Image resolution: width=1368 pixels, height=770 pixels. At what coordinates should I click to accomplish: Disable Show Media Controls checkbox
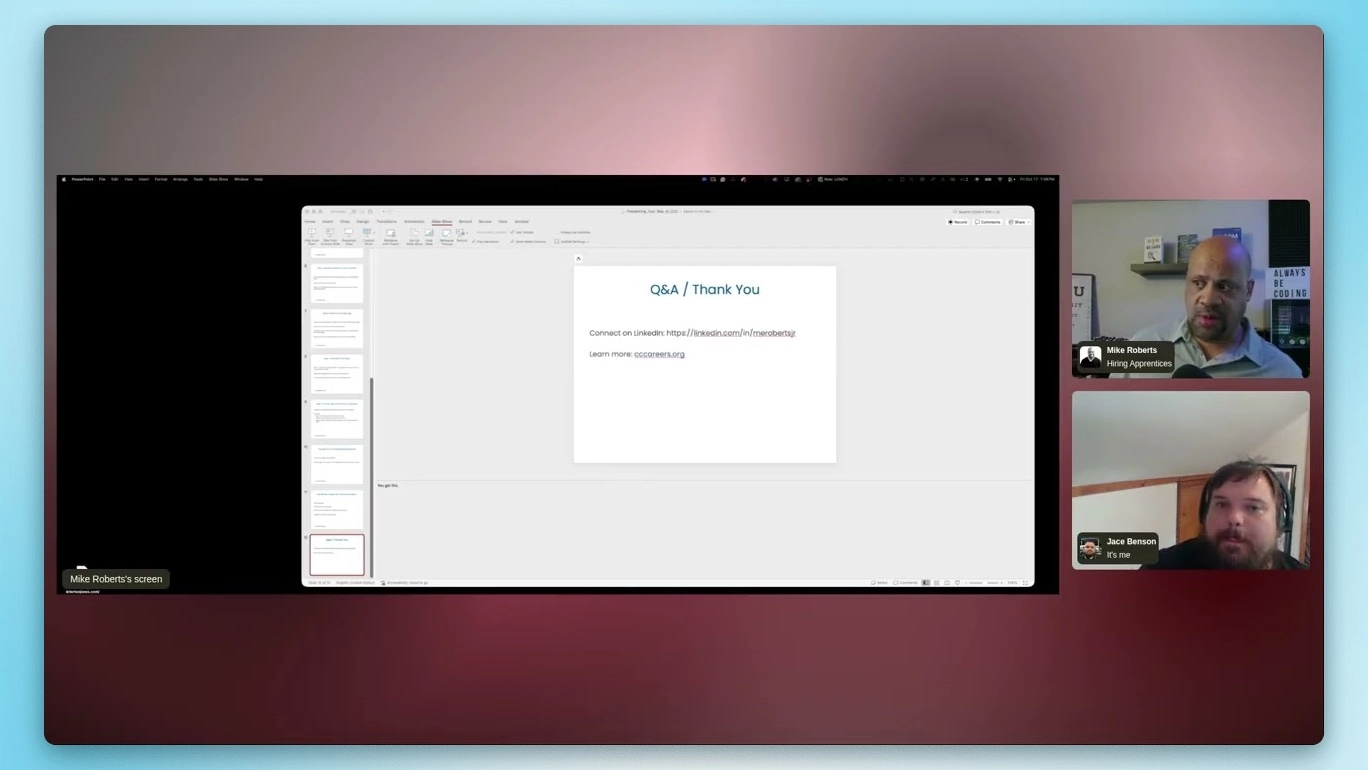tap(513, 240)
